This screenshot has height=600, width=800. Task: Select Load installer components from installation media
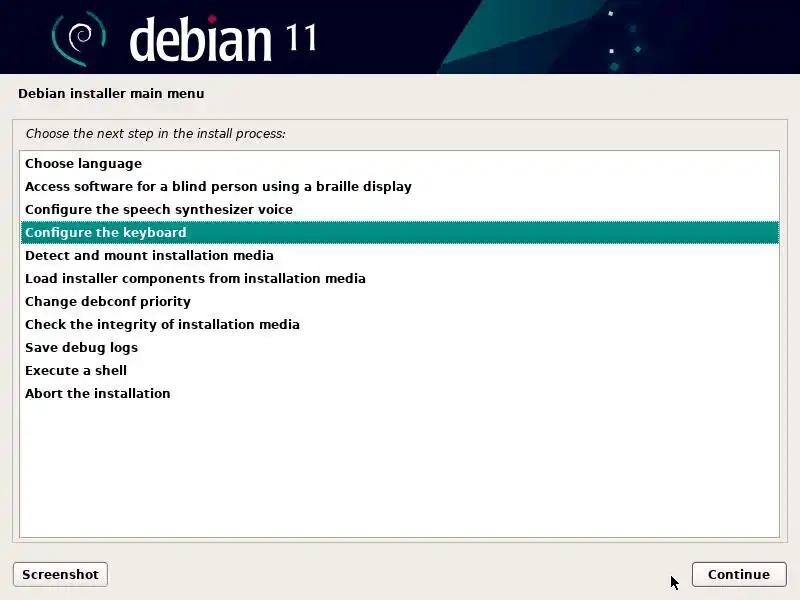399,278
